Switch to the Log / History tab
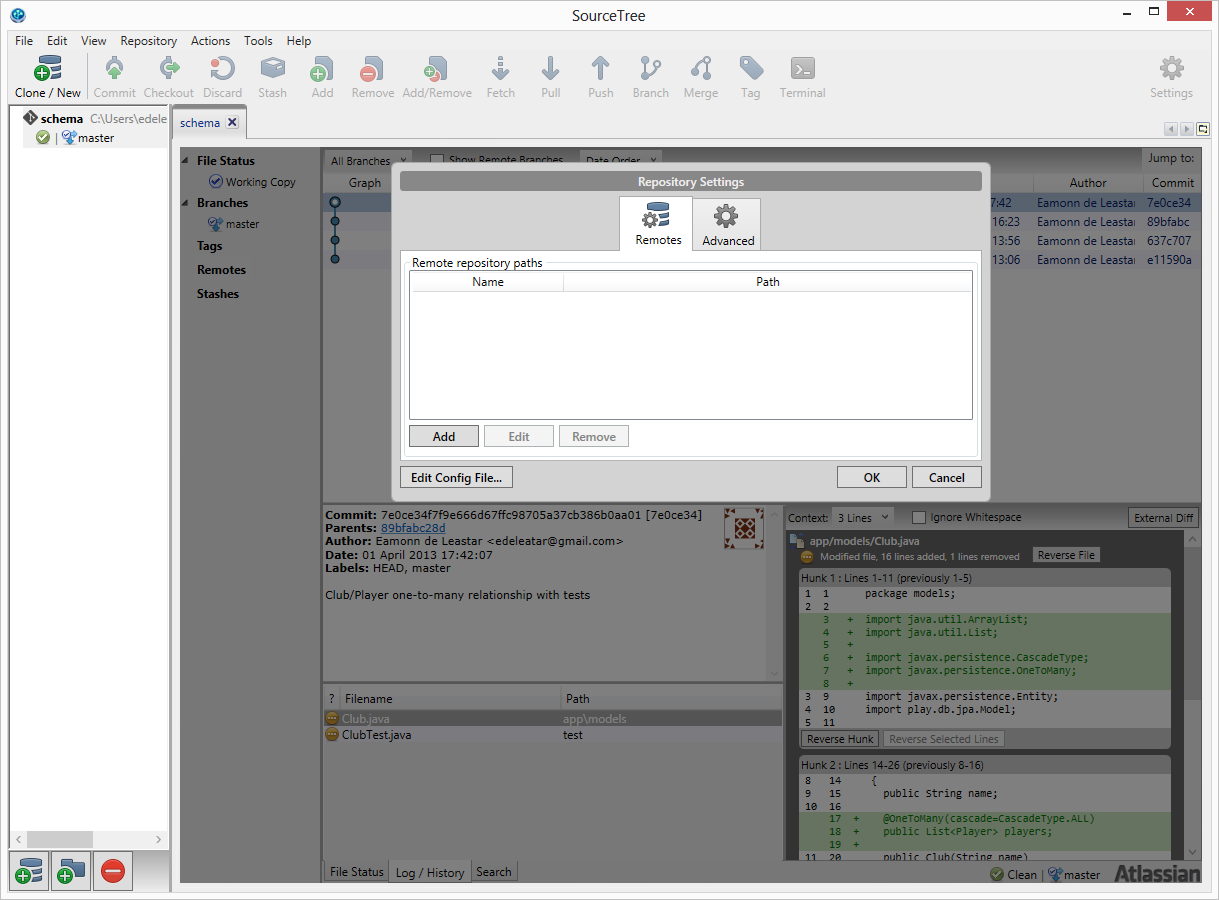This screenshot has width=1219, height=900. pos(430,872)
